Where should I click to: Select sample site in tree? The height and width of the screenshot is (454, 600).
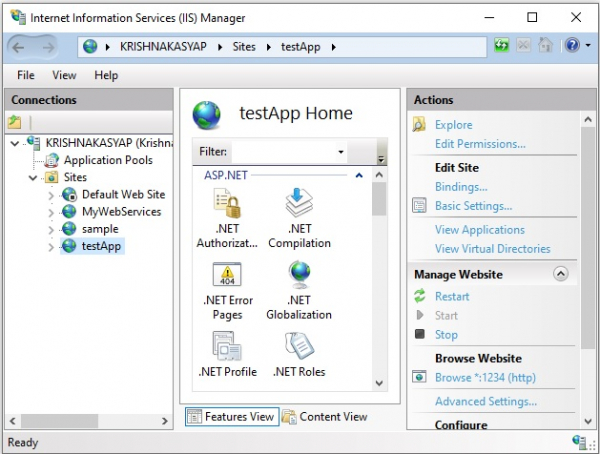click(100, 229)
